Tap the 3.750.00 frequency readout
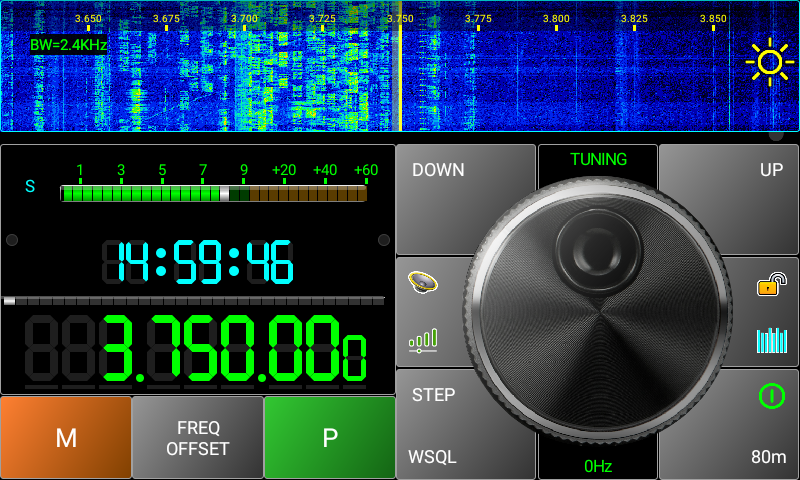This screenshot has height=480, width=800. coord(235,350)
